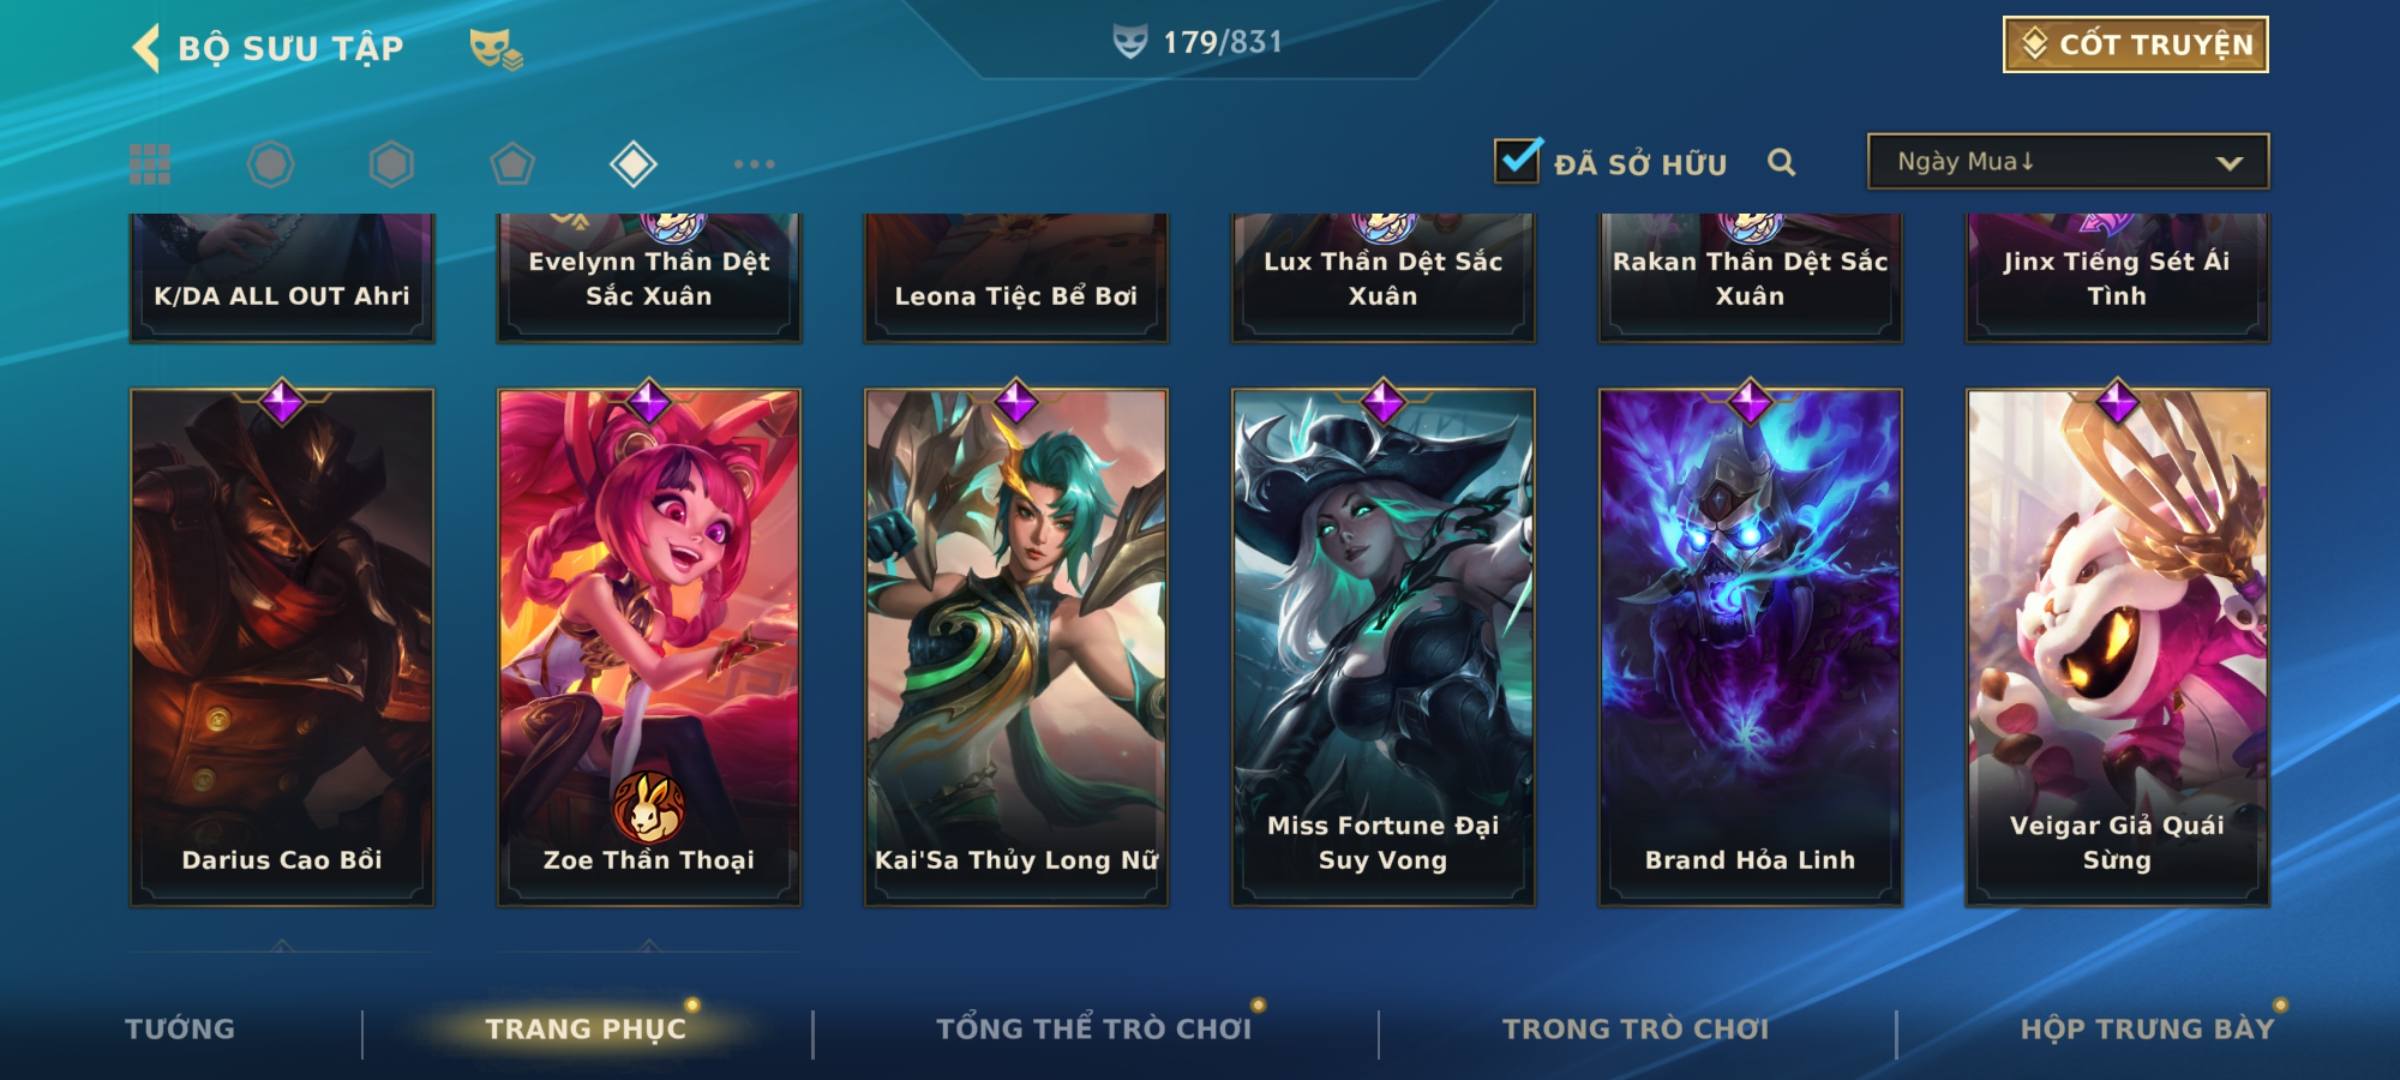This screenshot has height=1080, width=2400.
Task: Filter by the pentagon rarity icon
Action: coord(512,164)
